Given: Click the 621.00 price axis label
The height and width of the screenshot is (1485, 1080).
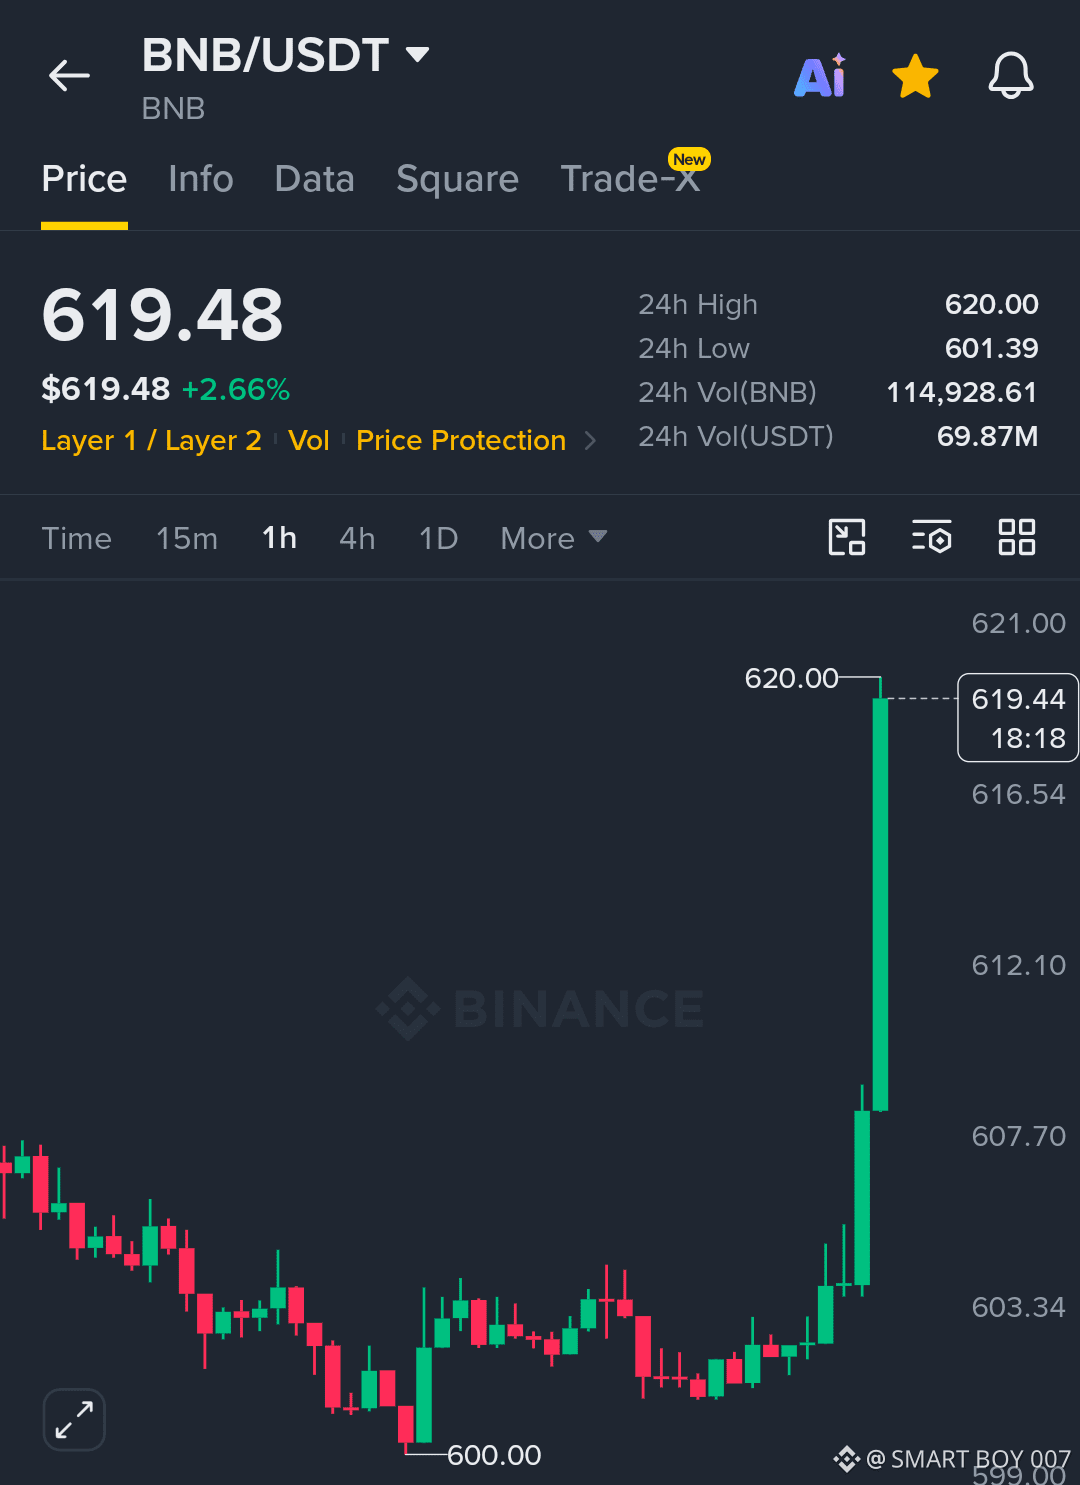Looking at the screenshot, I should pyautogui.click(x=1019, y=623).
